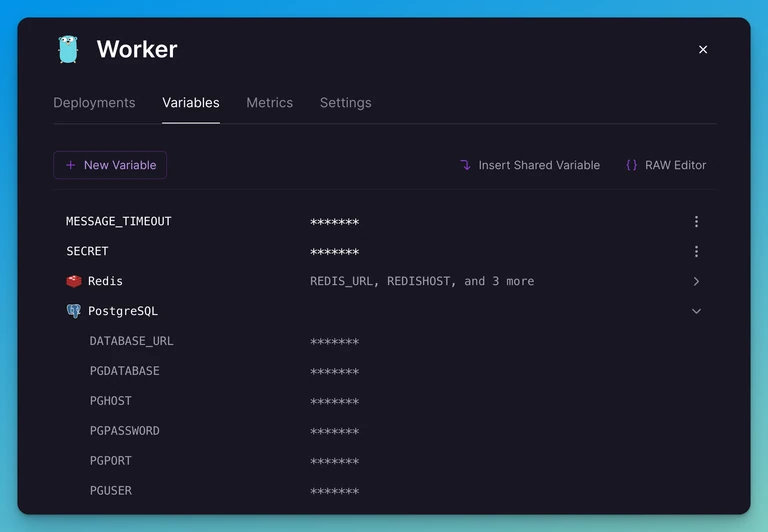Open MESSAGE_TIMEOUT three-dot options menu
This screenshot has width=768, height=532.
pyautogui.click(x=696, y=221)
